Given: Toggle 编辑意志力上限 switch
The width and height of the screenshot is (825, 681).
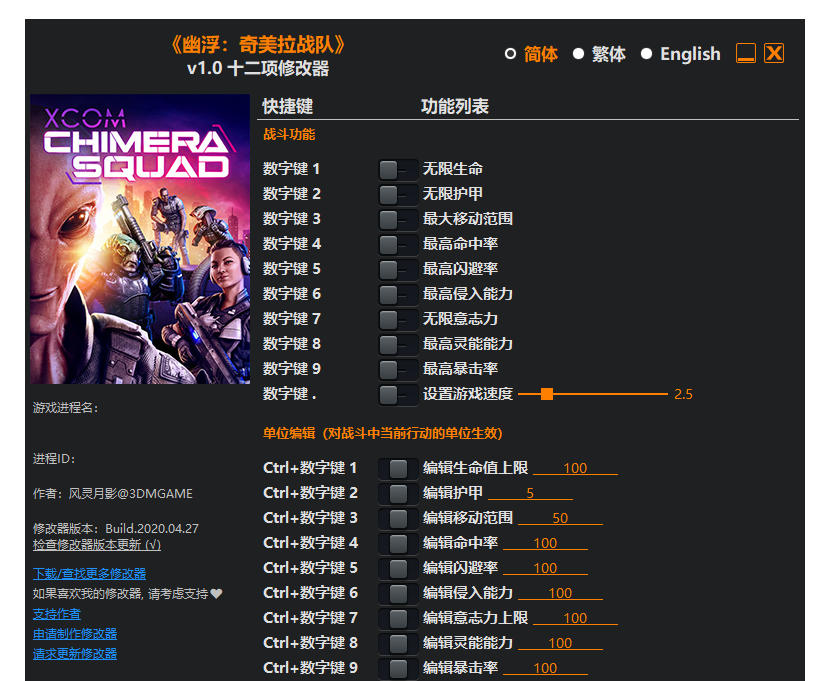Looking at the screenshot, I should point(398,618).
